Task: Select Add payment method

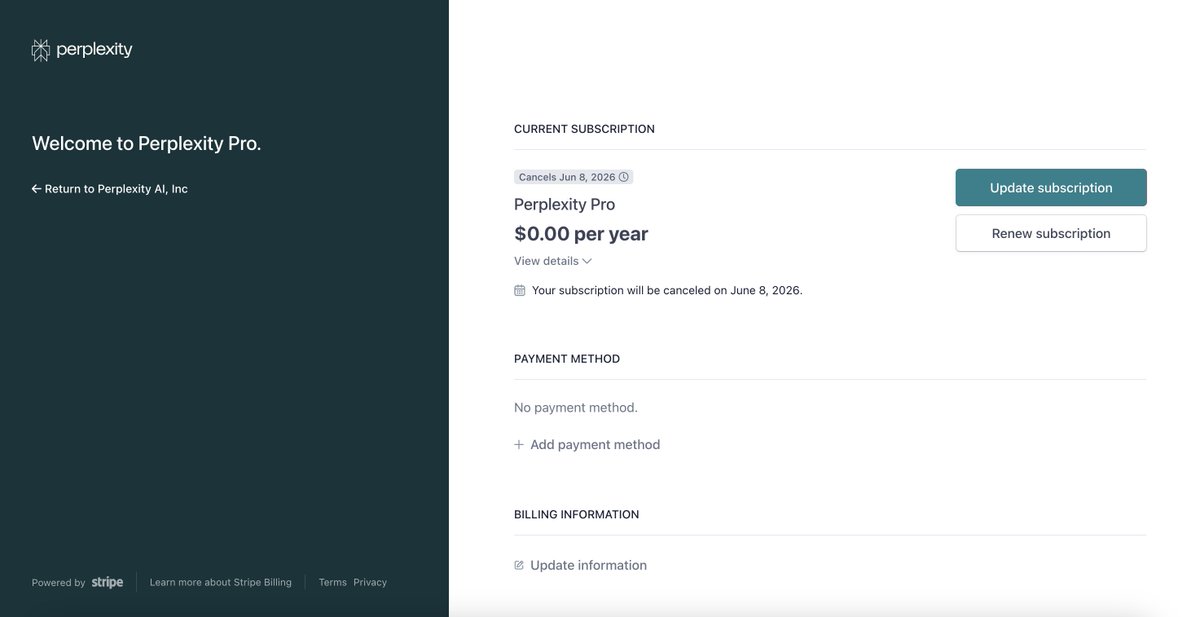Action: [x=595, y=445]
